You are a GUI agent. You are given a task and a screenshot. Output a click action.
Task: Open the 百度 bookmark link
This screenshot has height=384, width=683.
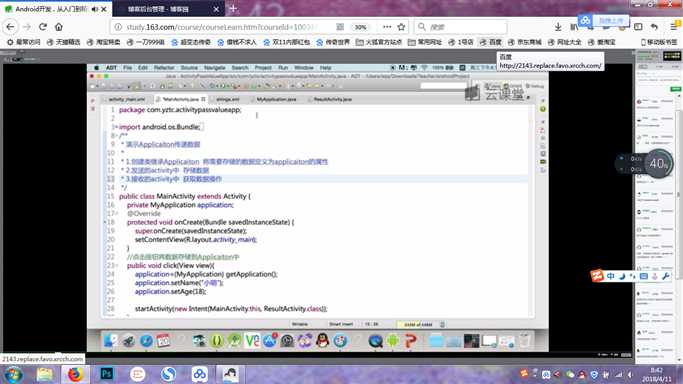click(x=490, y=42)
